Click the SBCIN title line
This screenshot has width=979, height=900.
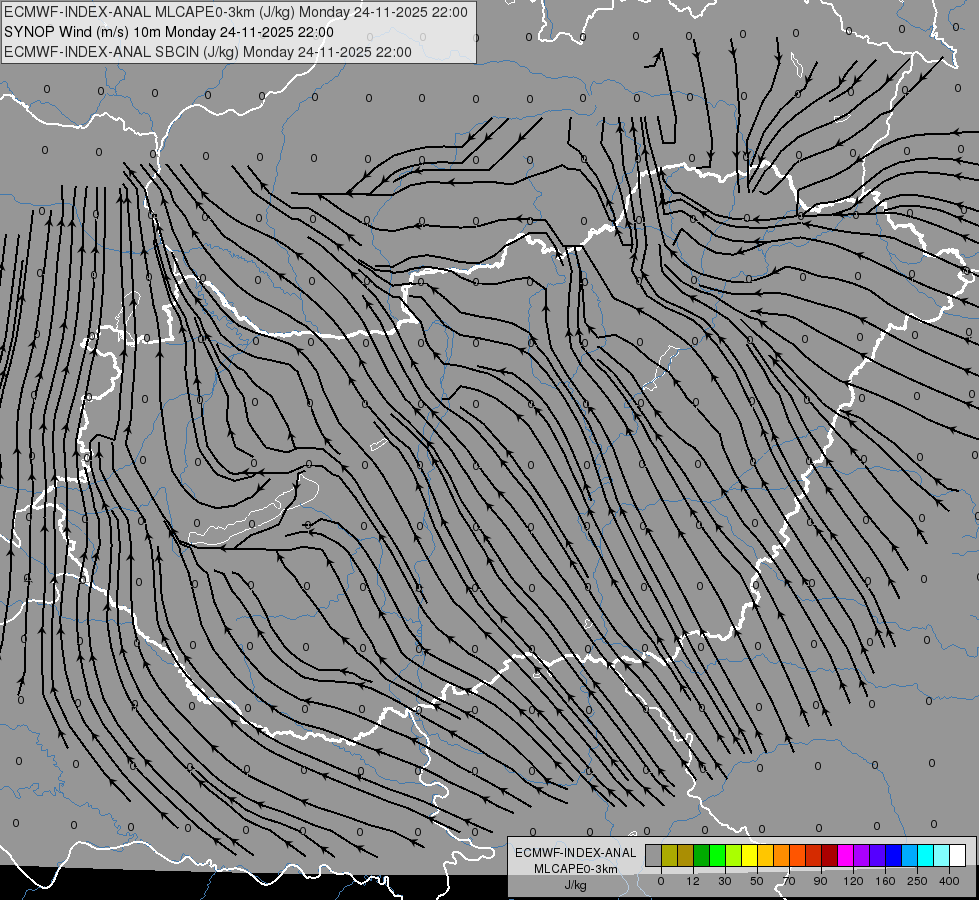(208, 52)
